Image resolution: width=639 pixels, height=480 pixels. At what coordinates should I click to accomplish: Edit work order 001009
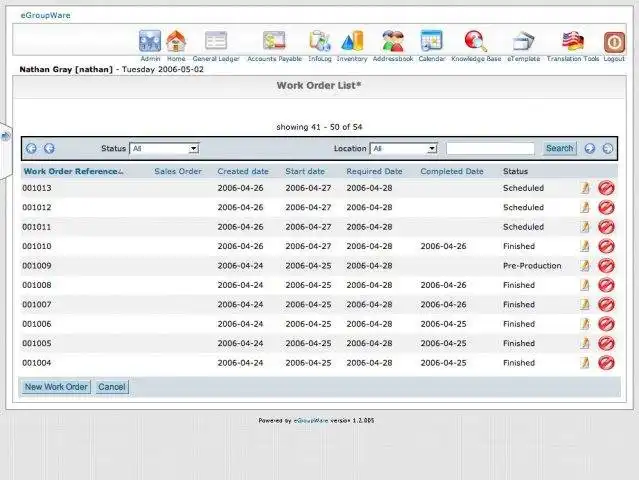pyautogui.click(x=585, y=266)
